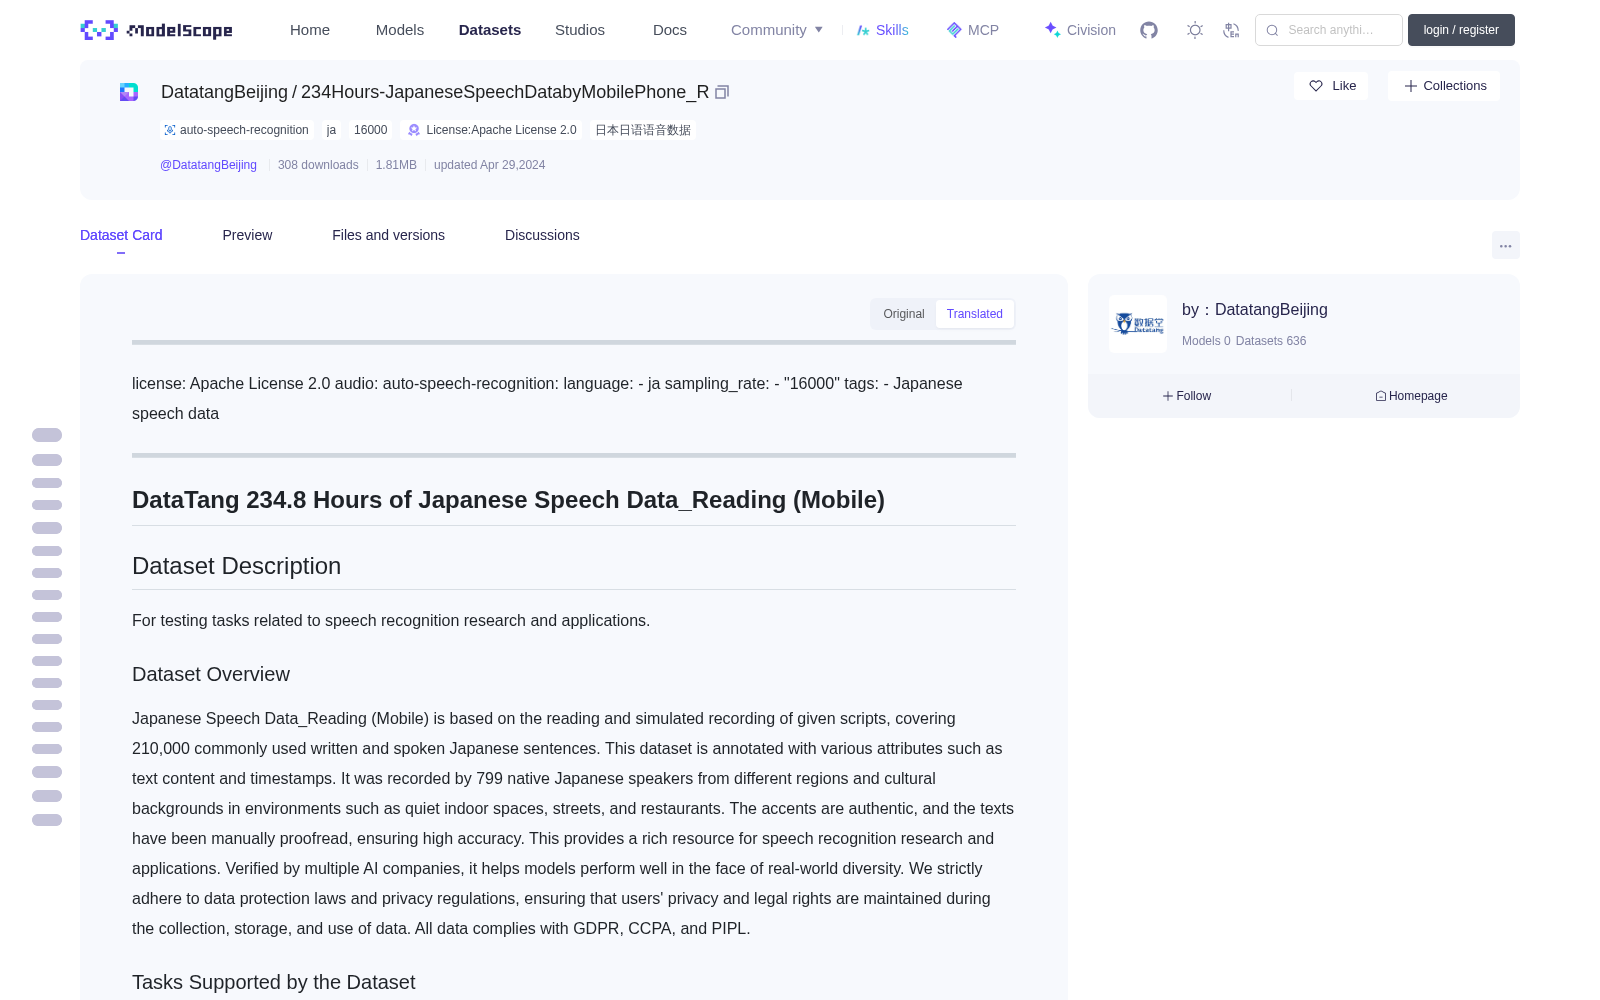
Task: Click the 'Models 0' count
Action: pos(1206,341)
